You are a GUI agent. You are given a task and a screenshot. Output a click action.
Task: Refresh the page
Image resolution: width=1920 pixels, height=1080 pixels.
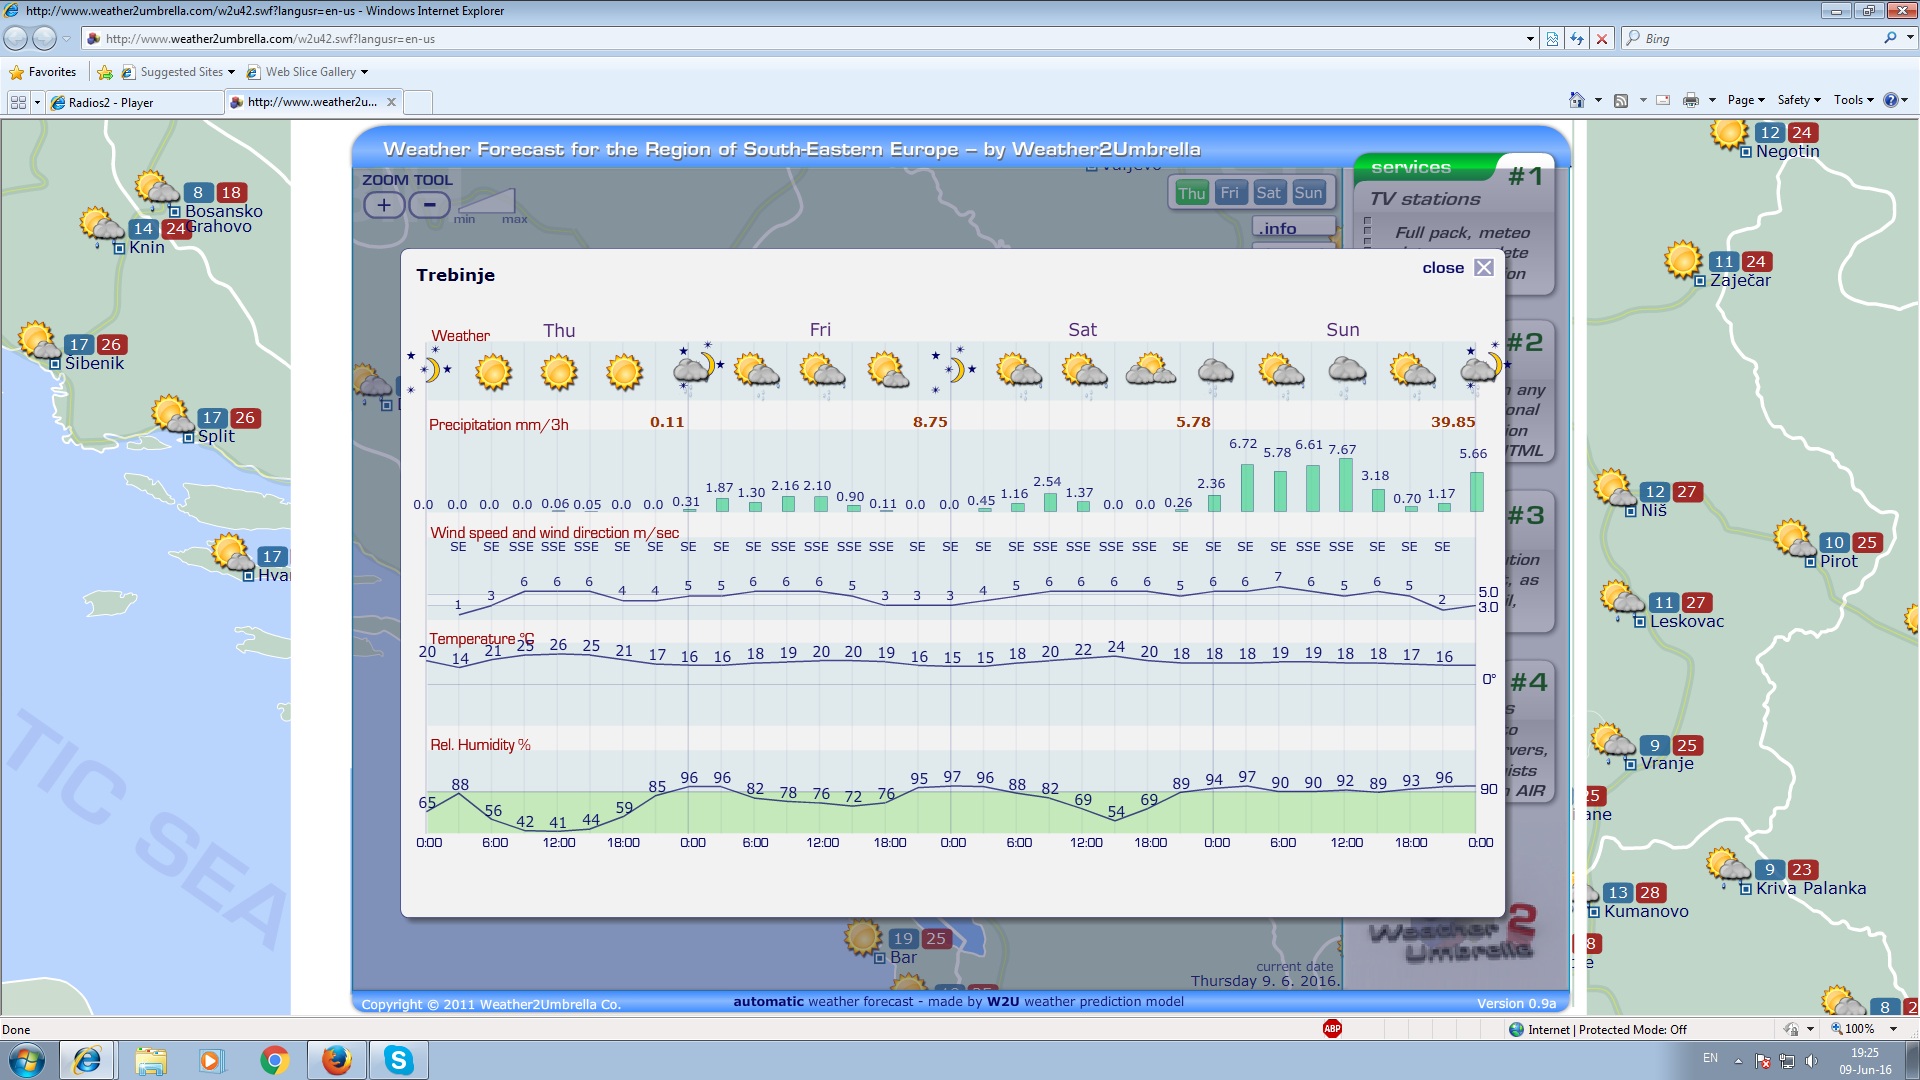tap(1577, 39)
